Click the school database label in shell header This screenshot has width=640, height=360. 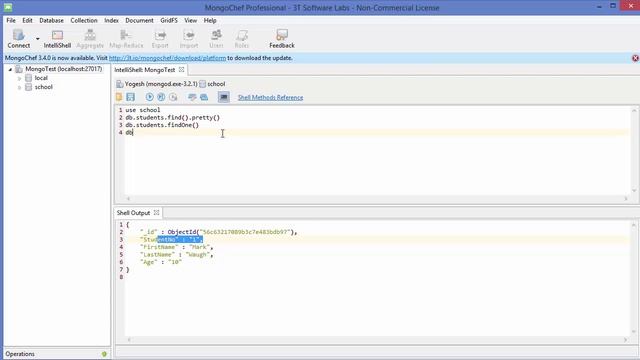216,84
